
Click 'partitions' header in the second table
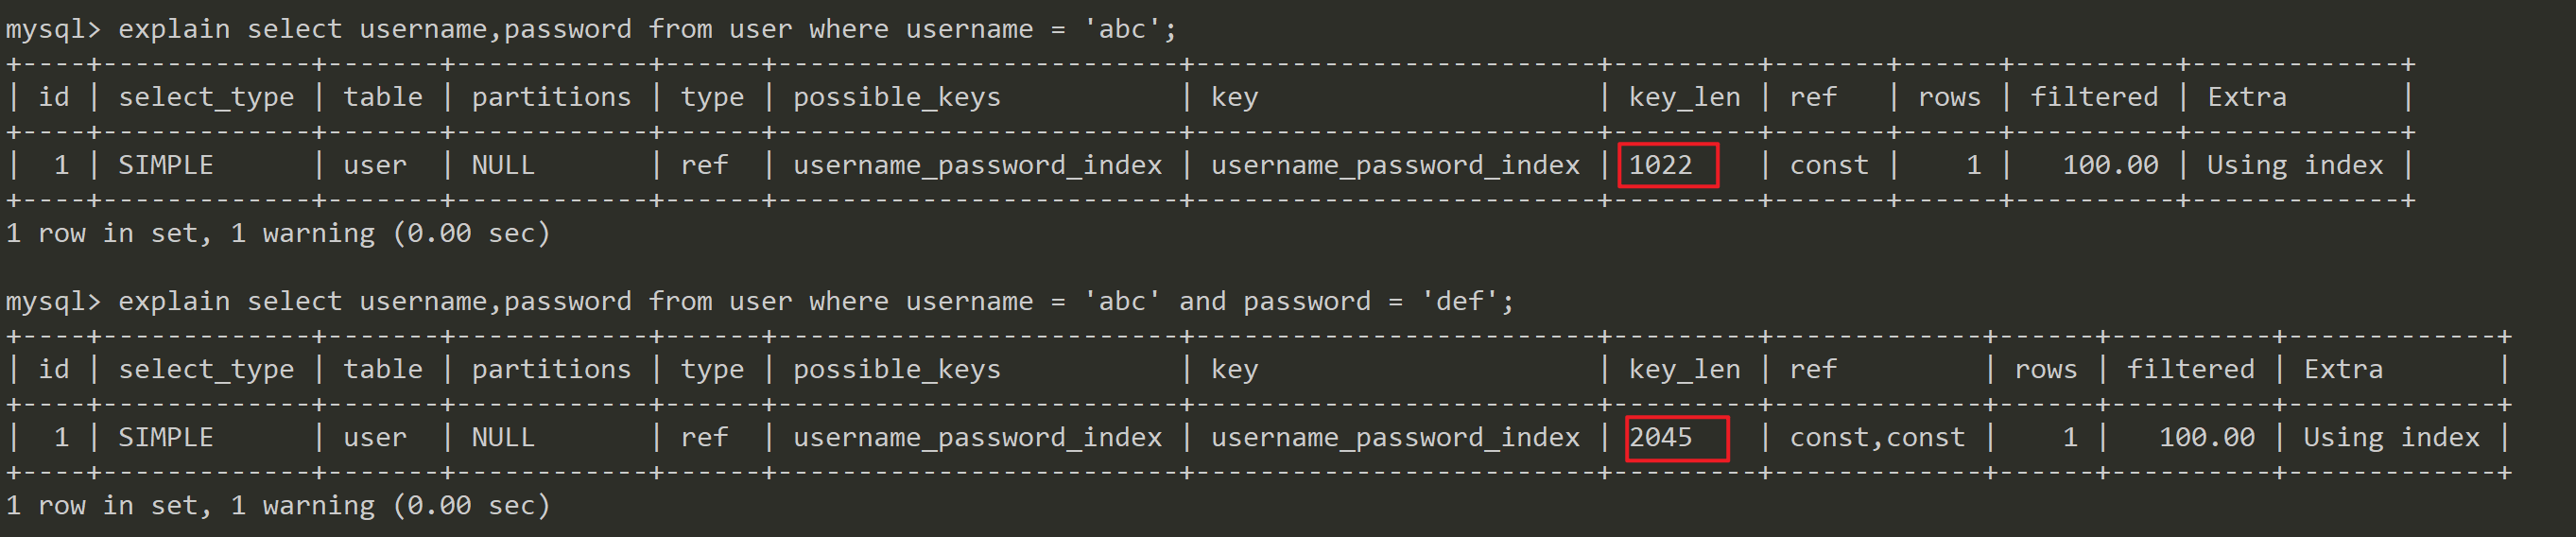pos(551,369)
